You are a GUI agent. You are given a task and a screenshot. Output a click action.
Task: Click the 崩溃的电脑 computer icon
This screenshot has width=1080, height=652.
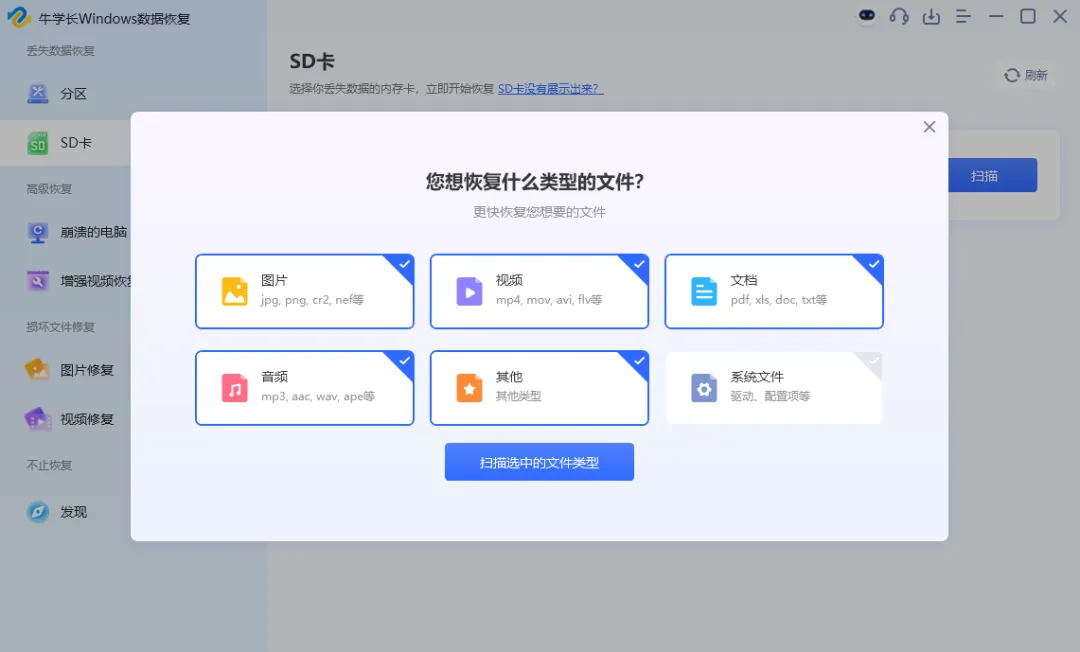(37, 233)
